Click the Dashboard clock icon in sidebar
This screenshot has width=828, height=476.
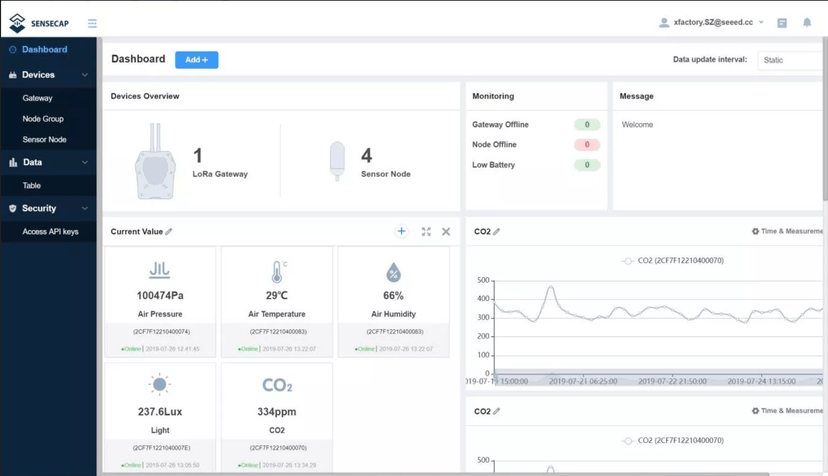(x=13, y=50)
